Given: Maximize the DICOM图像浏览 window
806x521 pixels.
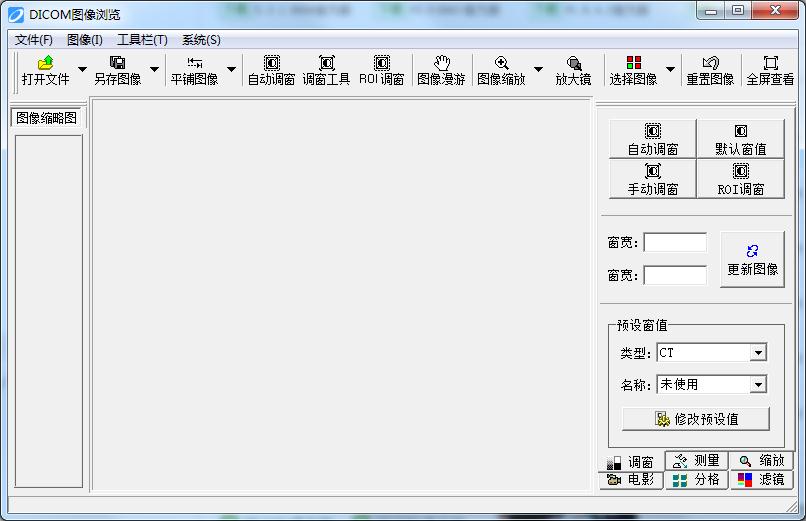Looking at the screenshot, I should pos(738,10).
